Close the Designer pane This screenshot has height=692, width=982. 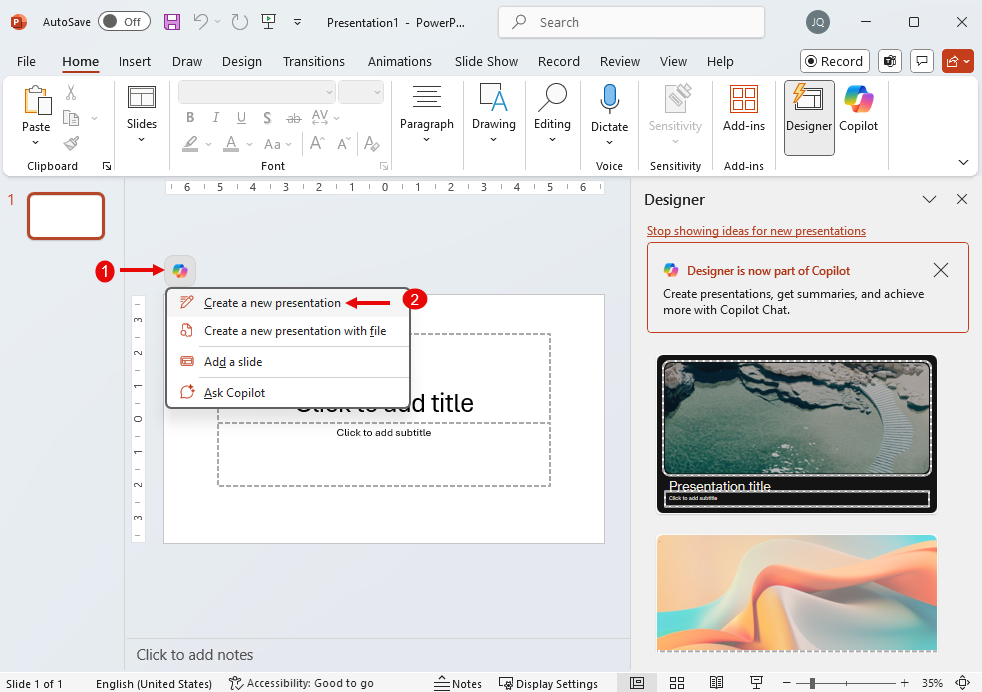click(962, 199)
